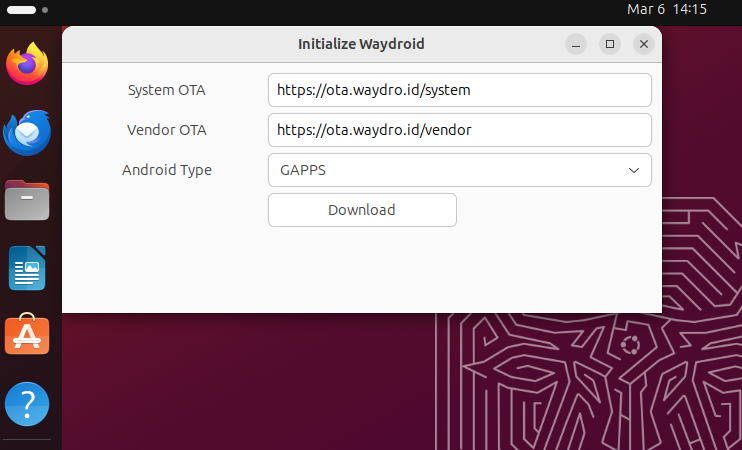This screenshot has width=742, height=450.
Task: Minimize the Initialize Waydroid window
Action: [576, 44]
